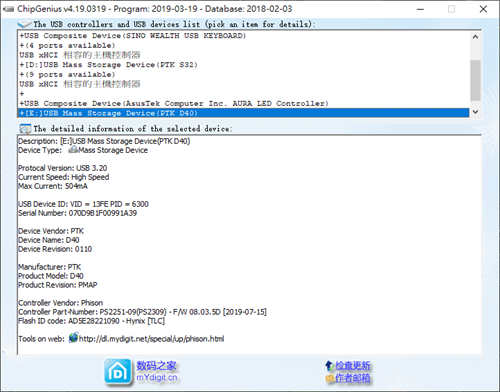Viewport: 500px width, 392px height.
Task: Select the SINO WEALTH USB KEYBOARD device row
Action: 243,36
